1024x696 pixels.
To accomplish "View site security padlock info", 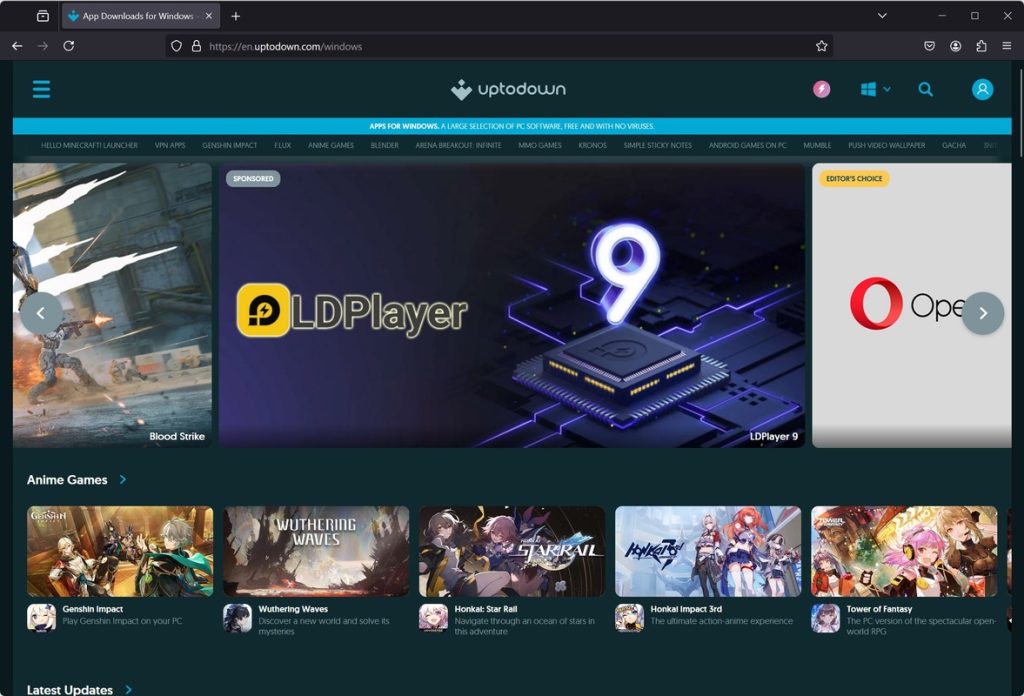I will pos(196,46).
